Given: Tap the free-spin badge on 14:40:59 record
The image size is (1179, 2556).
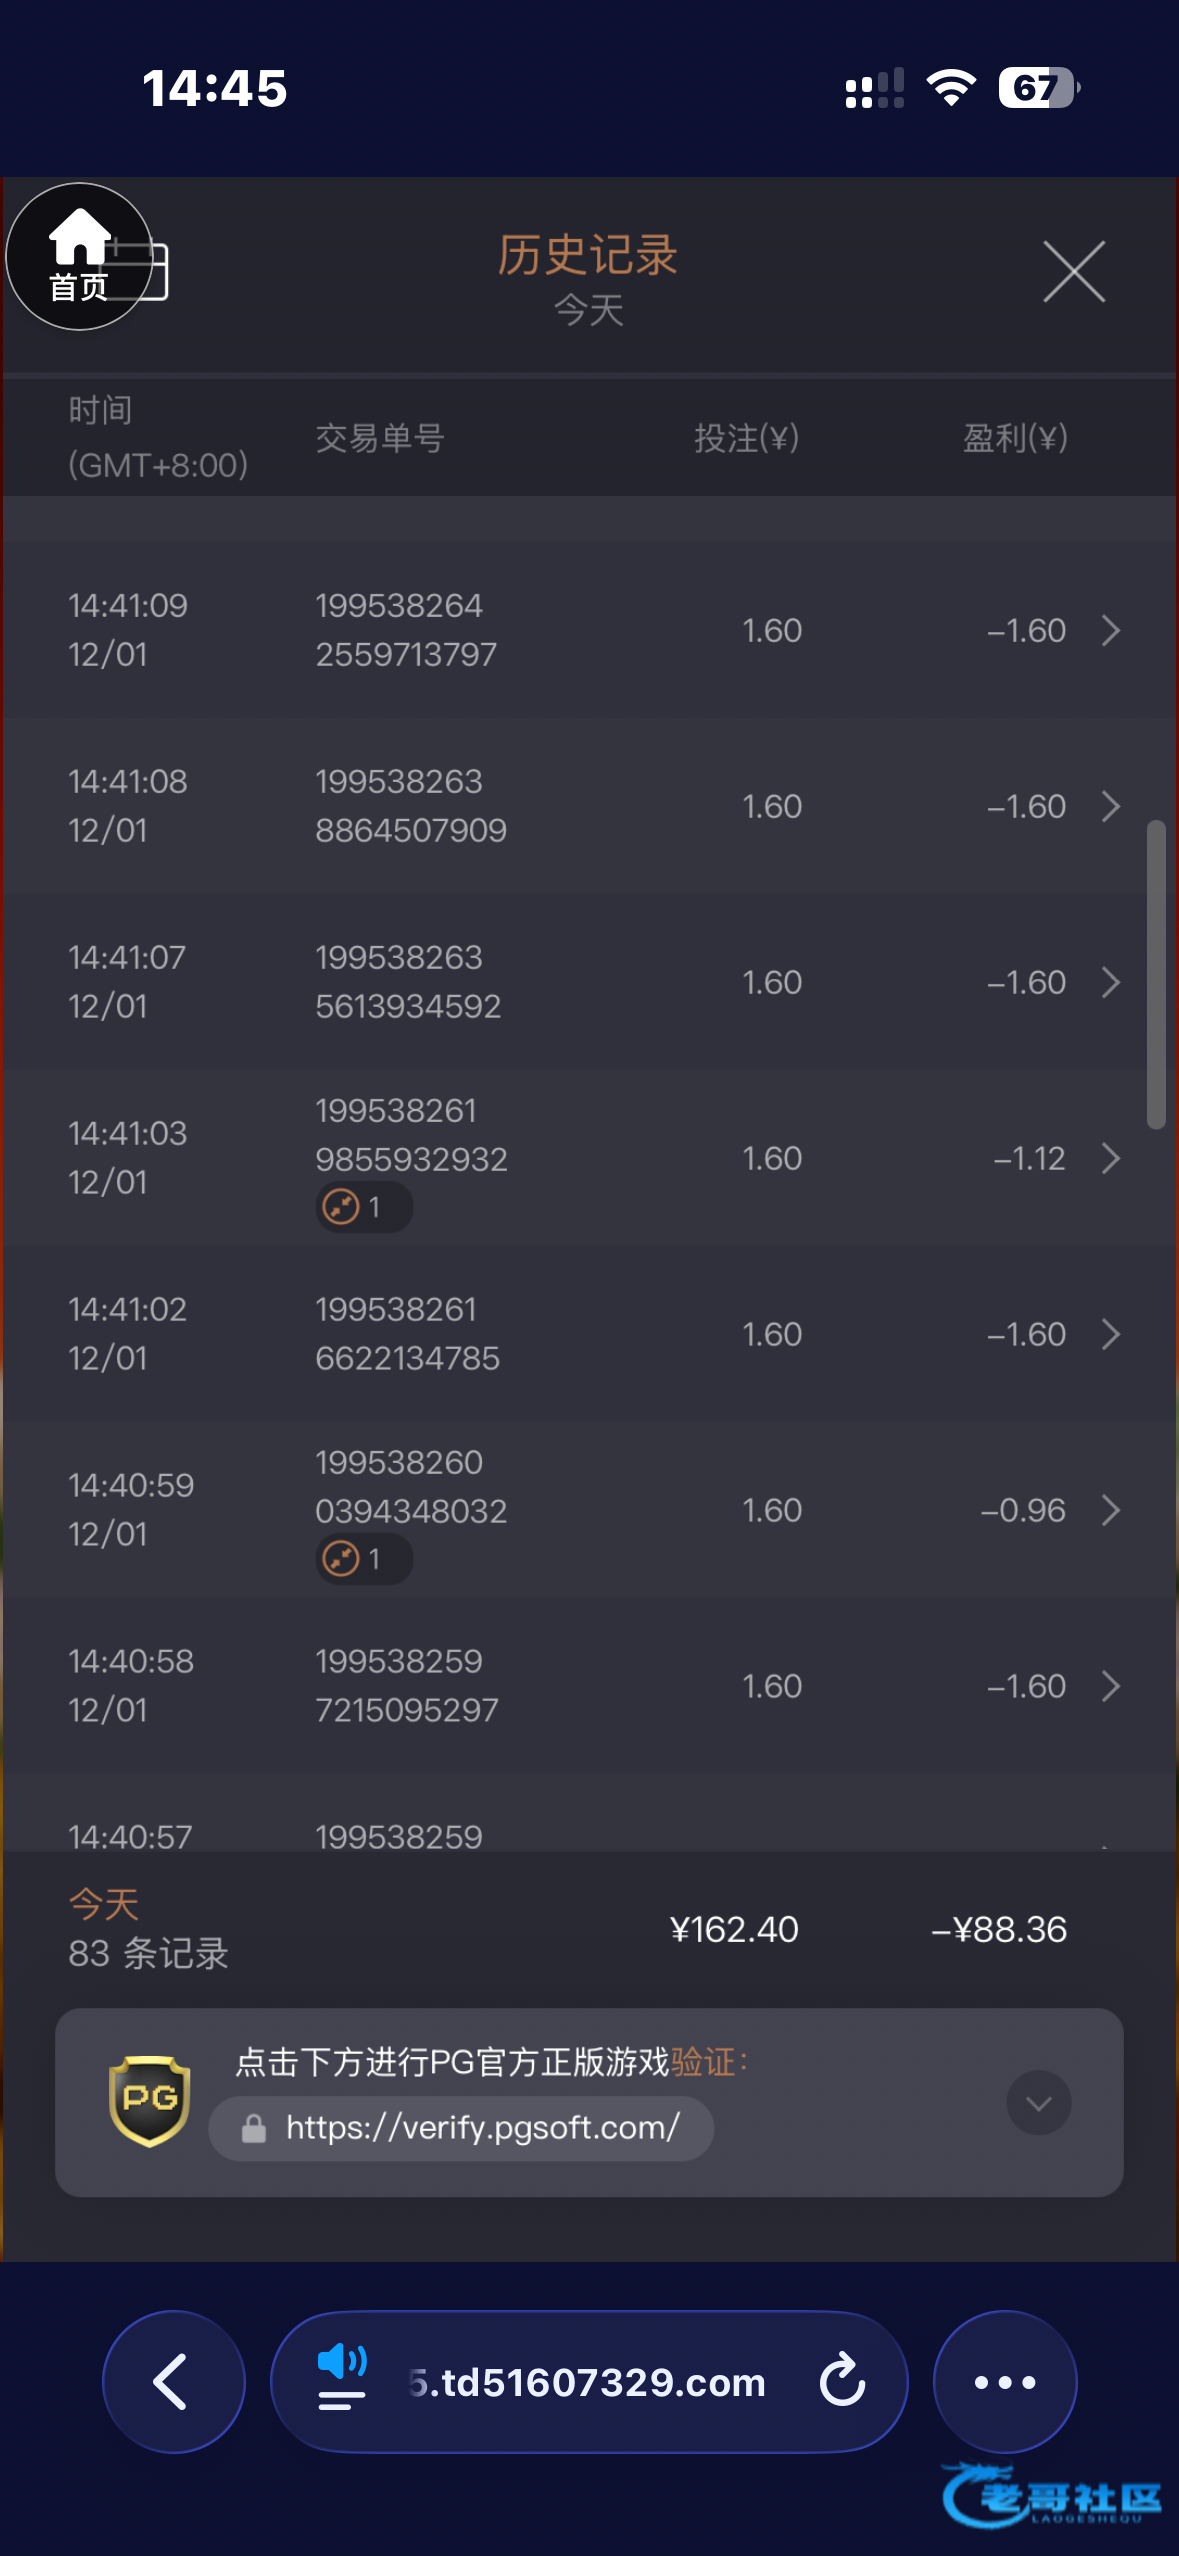Looking at the screenshot, I should pos(363,1559).
